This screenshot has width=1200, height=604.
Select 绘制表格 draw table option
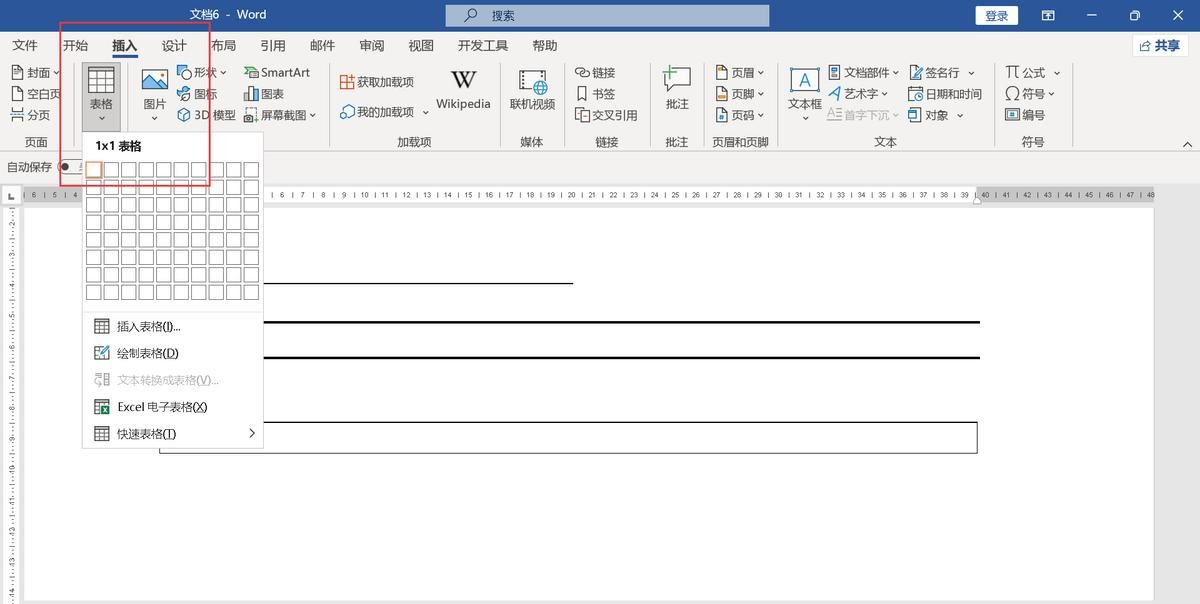pyautogui.click(x=147, y=353)
